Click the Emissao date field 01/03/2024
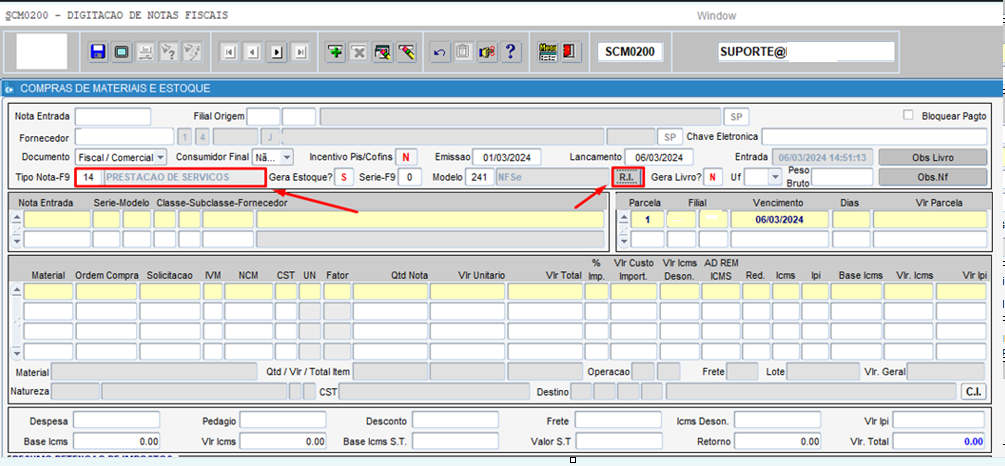The width and height of the screenshot is (1005, 466). click(x=506, y=157)
